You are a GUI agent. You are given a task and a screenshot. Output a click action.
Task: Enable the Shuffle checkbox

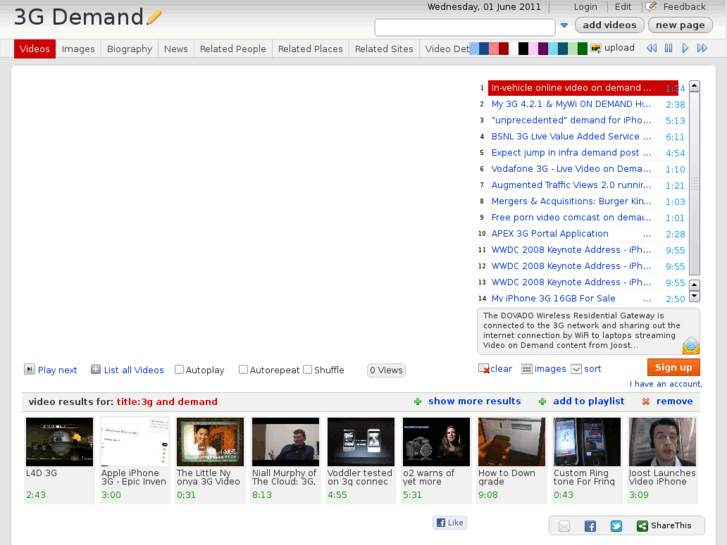(x=307, y=370)
